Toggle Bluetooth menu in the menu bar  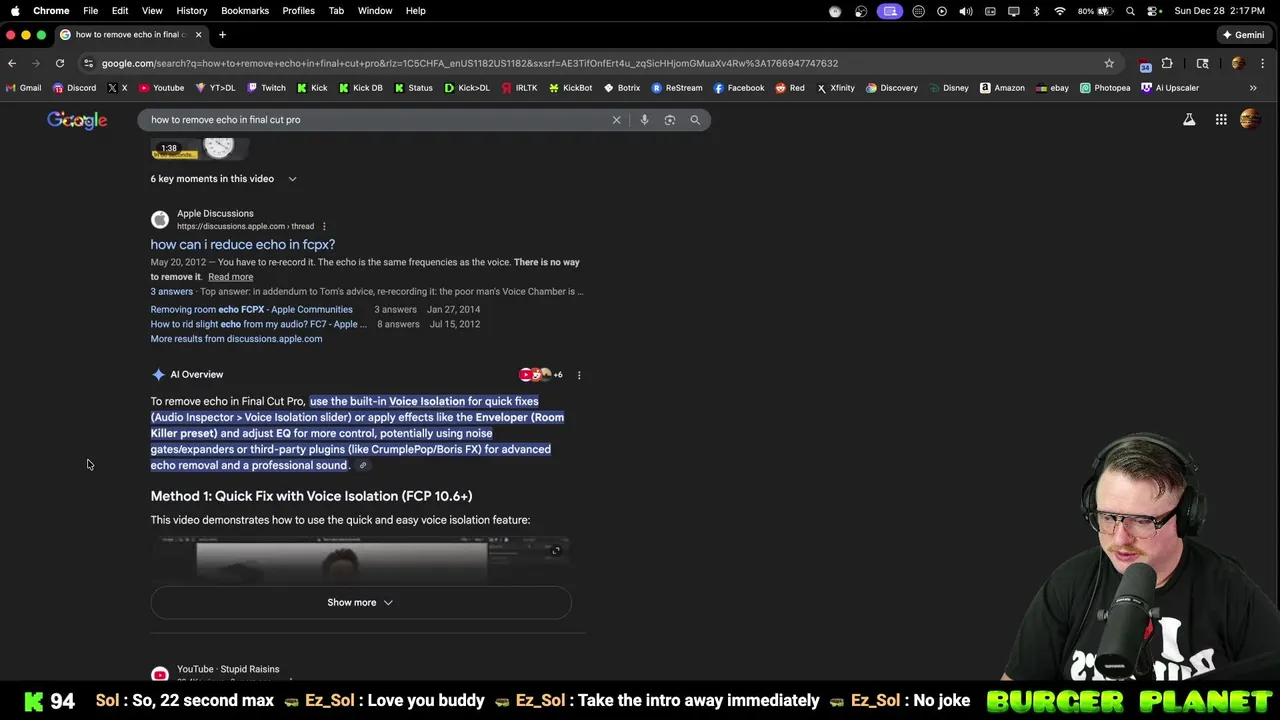[x=1036, y=11]
